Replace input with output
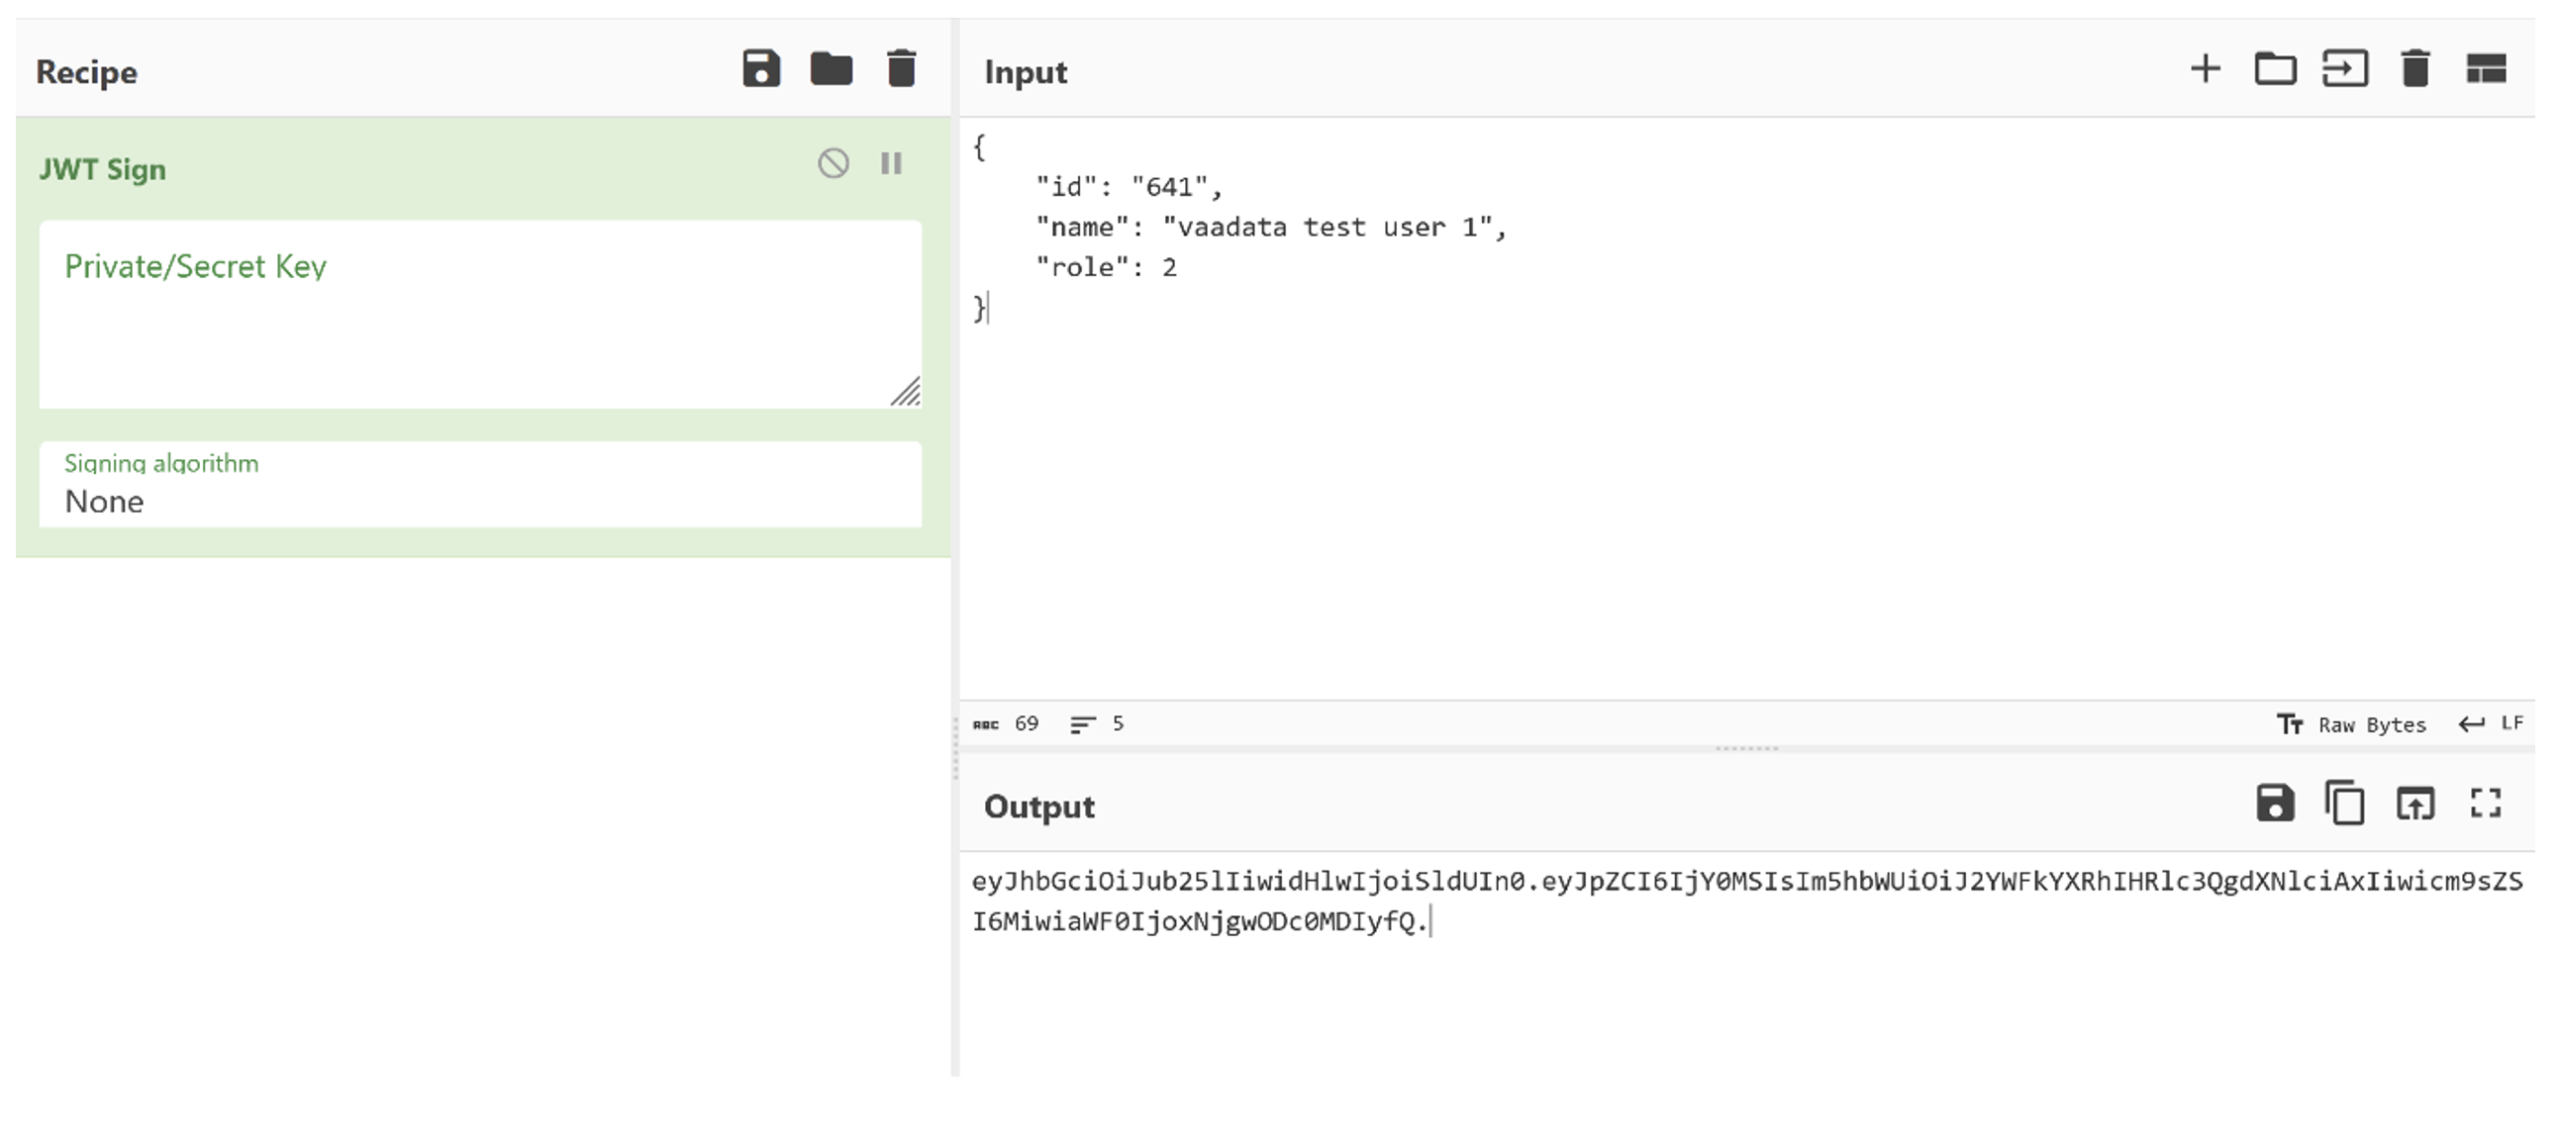Viewport: 2560px width, 1136px height. point(2415,803)
